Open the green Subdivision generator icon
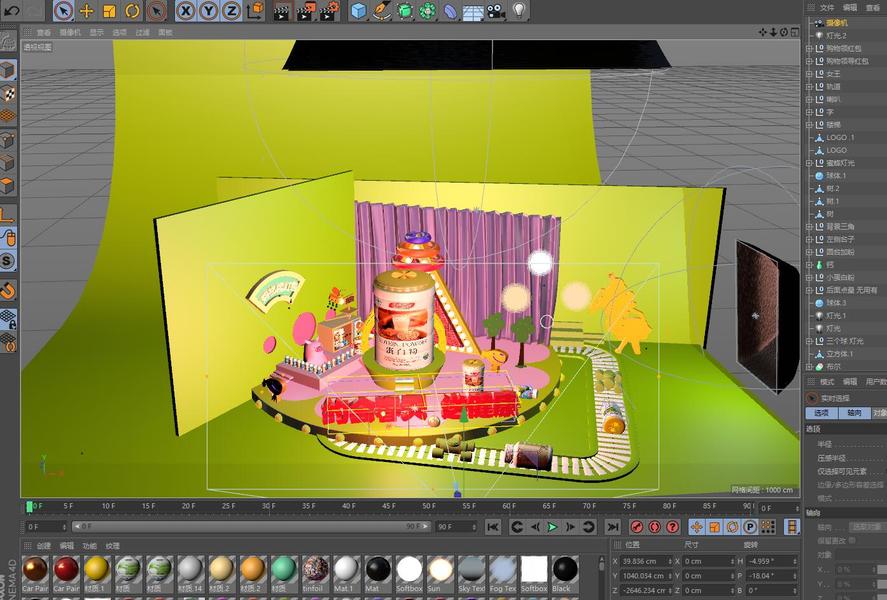The width and height of the screenshot is (887, 600). (404, 11)
